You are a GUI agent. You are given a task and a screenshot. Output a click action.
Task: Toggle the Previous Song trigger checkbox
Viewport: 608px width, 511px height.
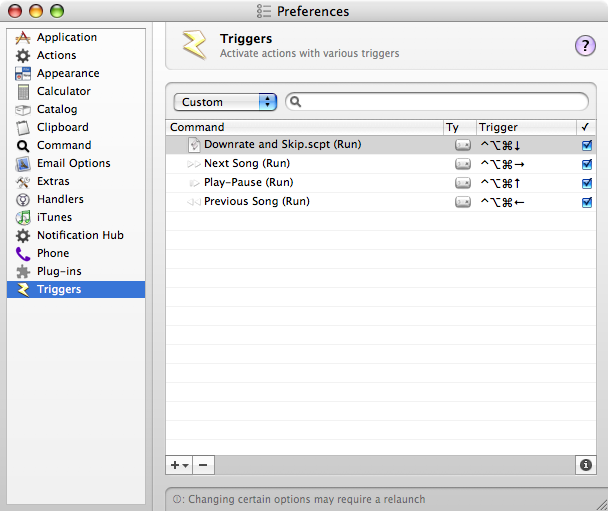587,202
